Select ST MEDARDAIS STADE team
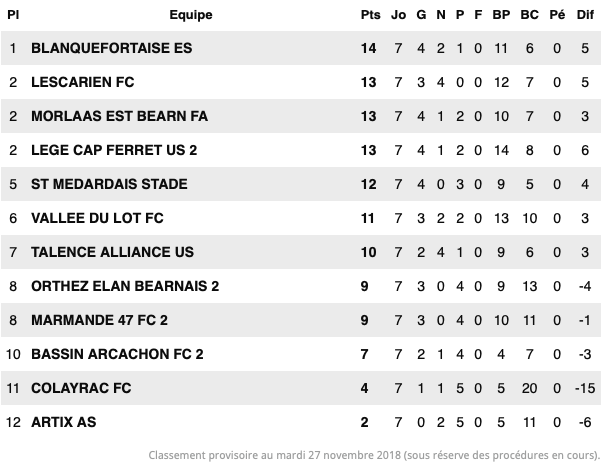The image size is (603, 466). pyautogui.click(x=109, y=184)
